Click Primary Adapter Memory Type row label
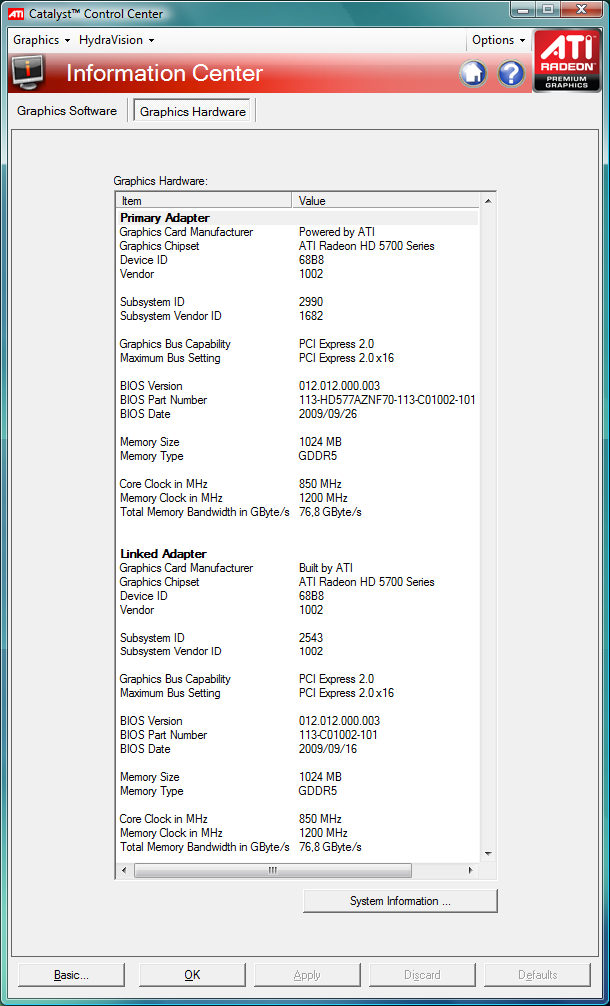 click(x=151, y=456)
